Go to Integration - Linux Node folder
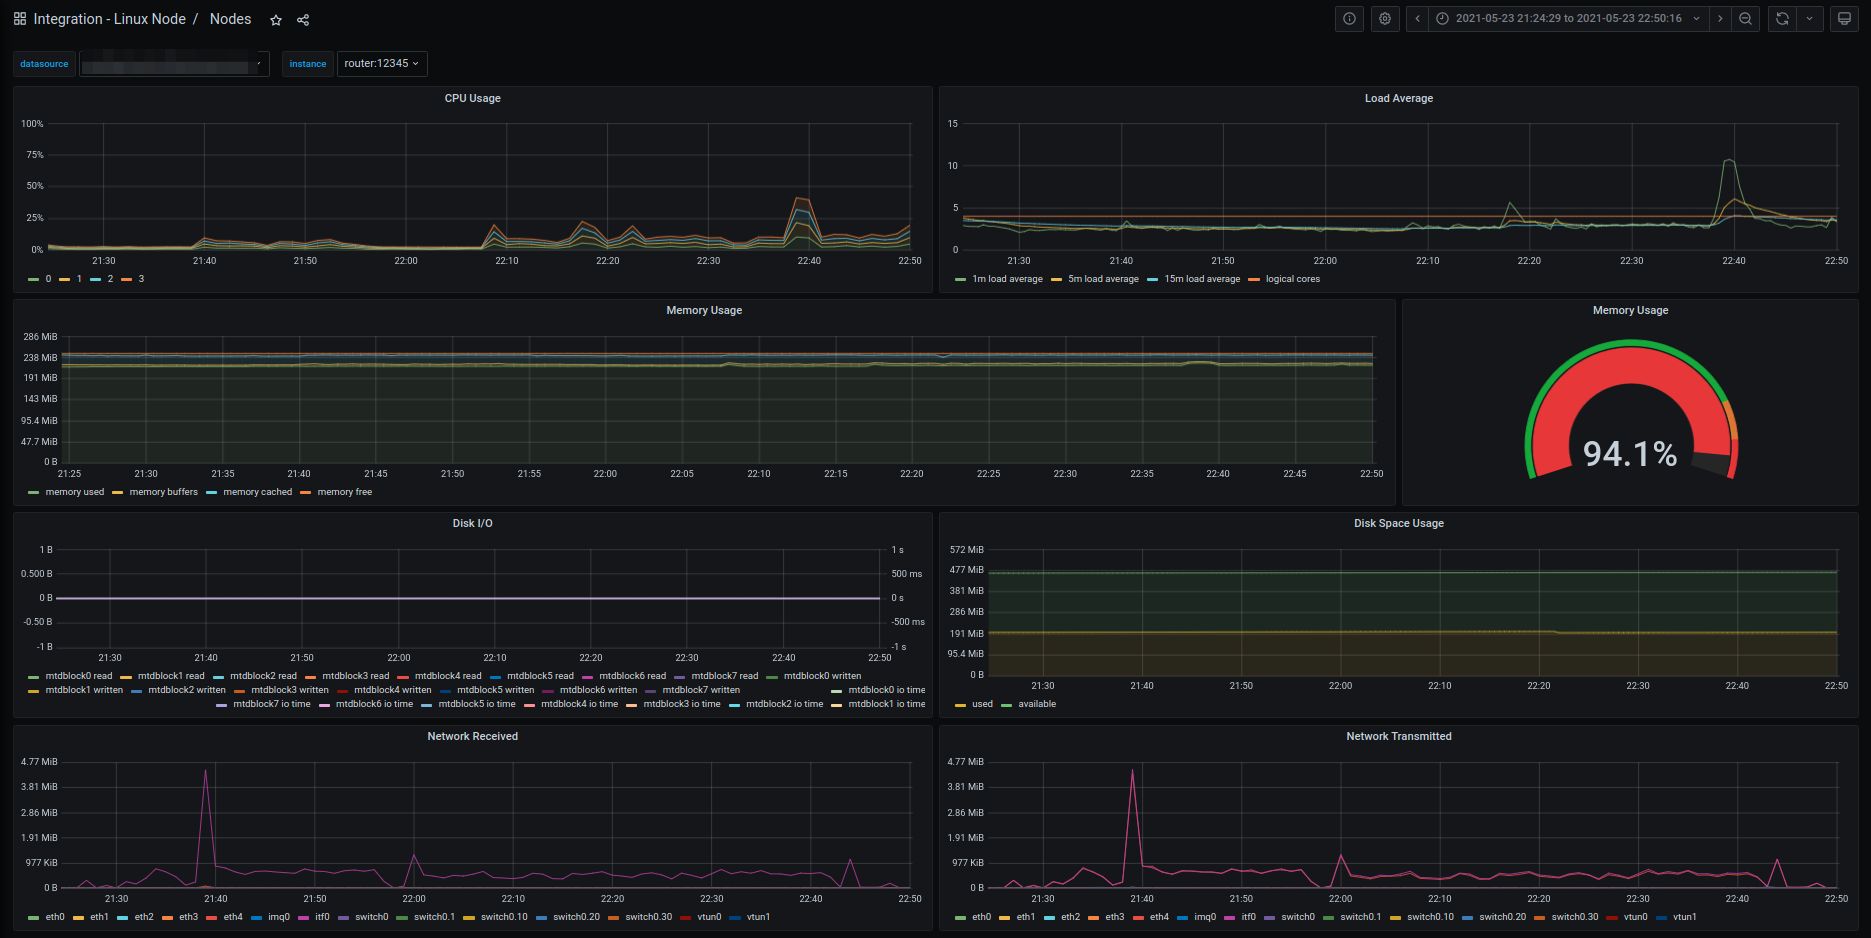The width and height of the screenshot is (1871, 938). 109,19
